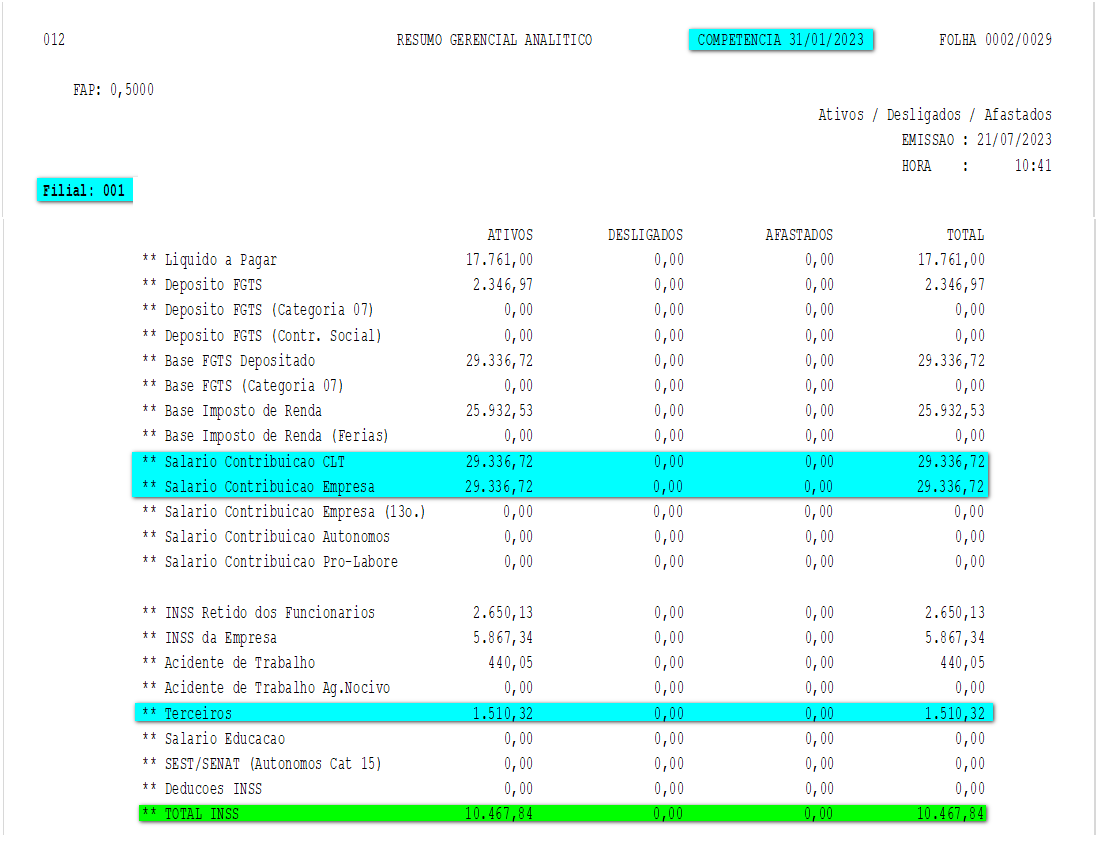Select the Deposito FGTS ativos value 2.346,97
This screenshot has height=845, width=1097.
tap(503, 285)
